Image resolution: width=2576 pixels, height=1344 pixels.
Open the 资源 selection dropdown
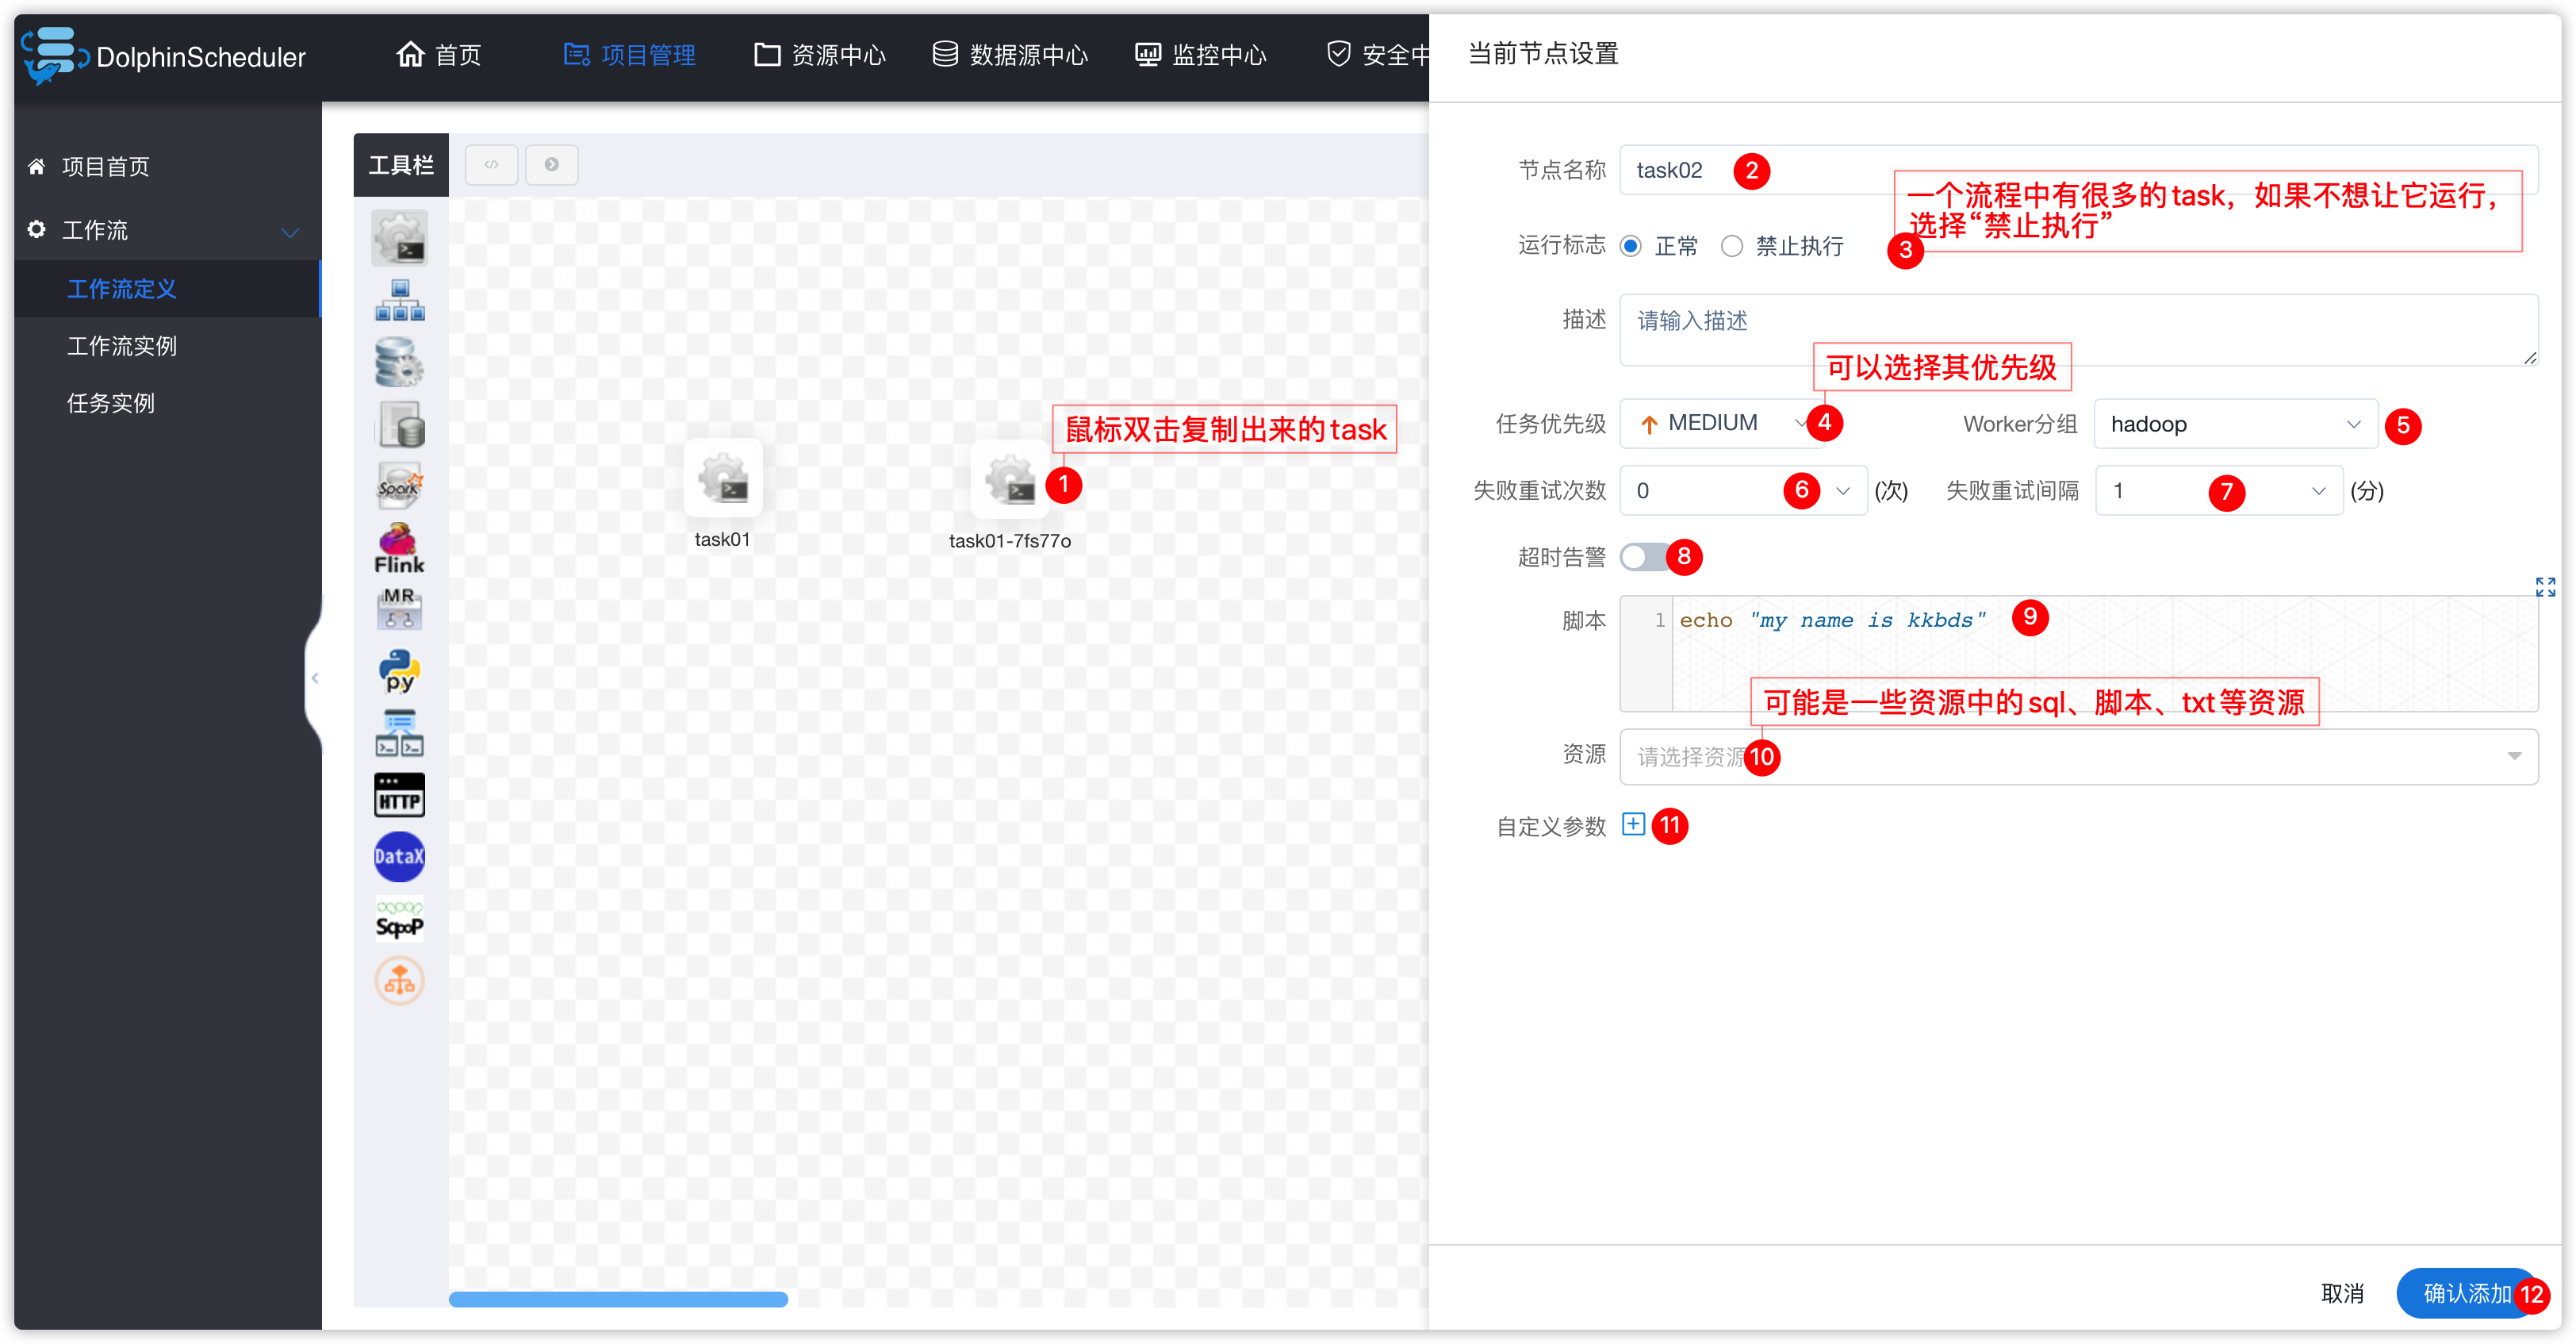point(2078,757)
